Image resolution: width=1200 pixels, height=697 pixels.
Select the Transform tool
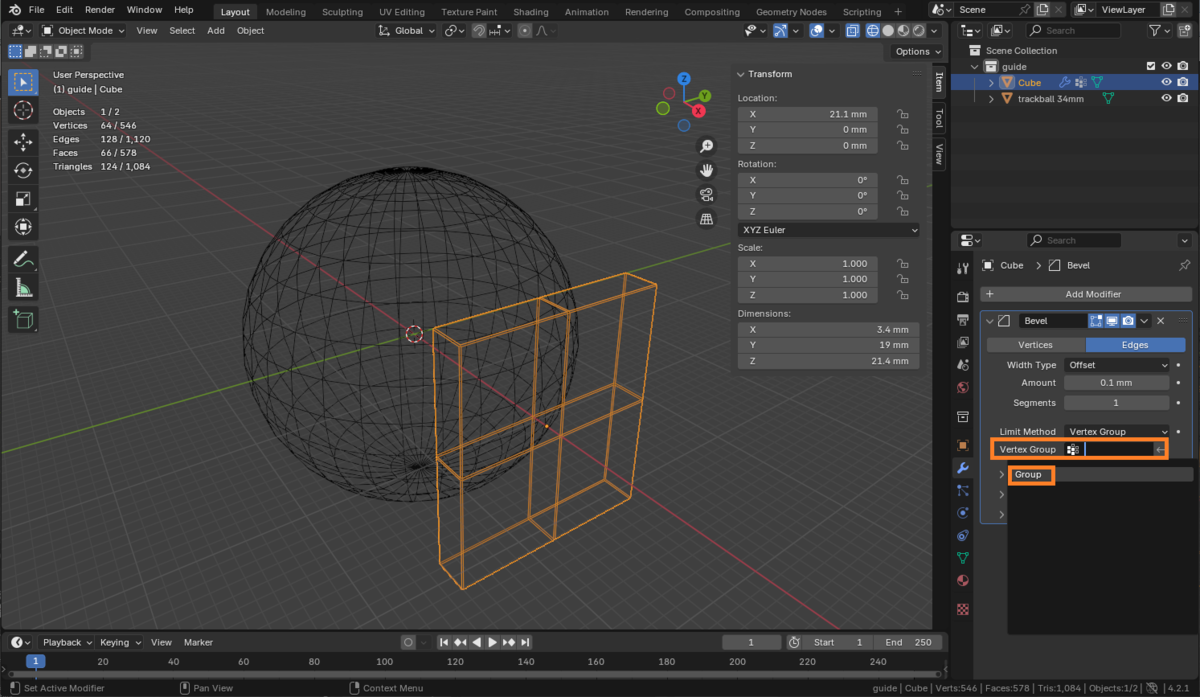click(x=23, y=227)
